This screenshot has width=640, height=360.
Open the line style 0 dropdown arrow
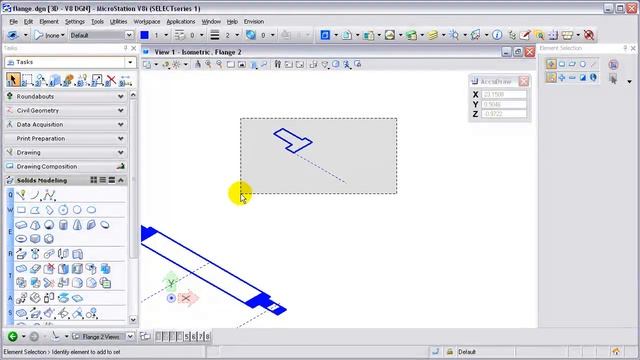[201, 35]
